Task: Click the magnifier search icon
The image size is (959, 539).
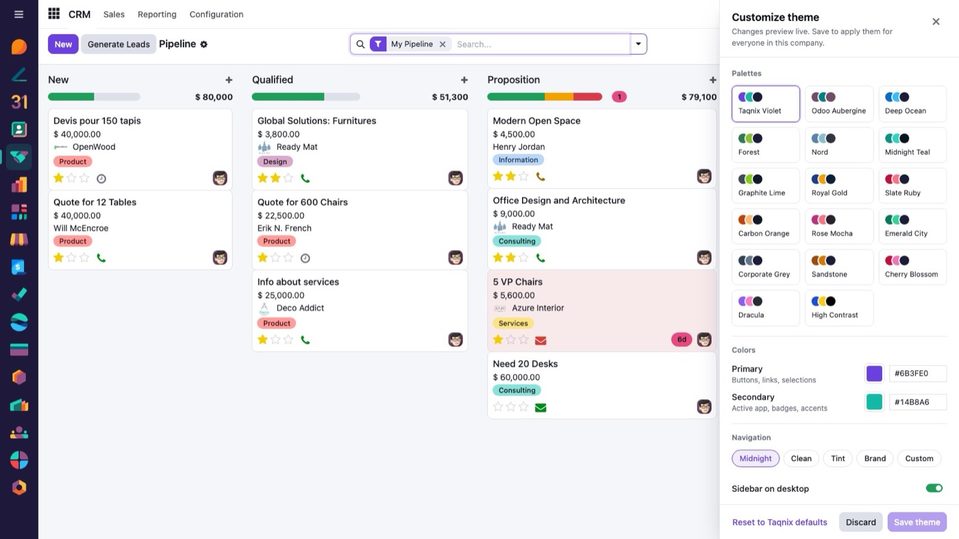Action: 360,44
